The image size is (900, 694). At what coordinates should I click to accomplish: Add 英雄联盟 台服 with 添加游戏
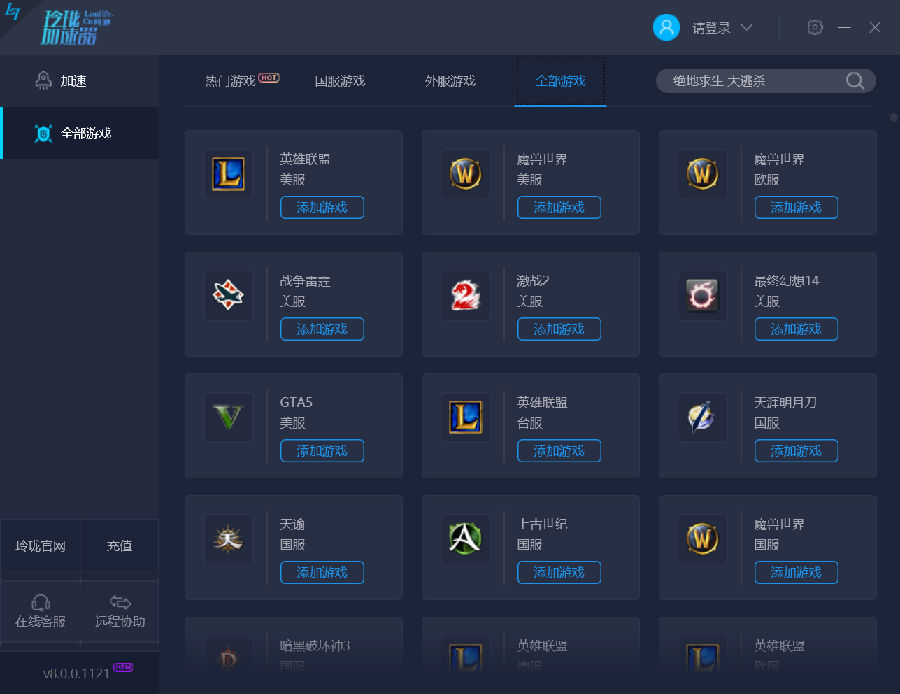pos(559,451)
